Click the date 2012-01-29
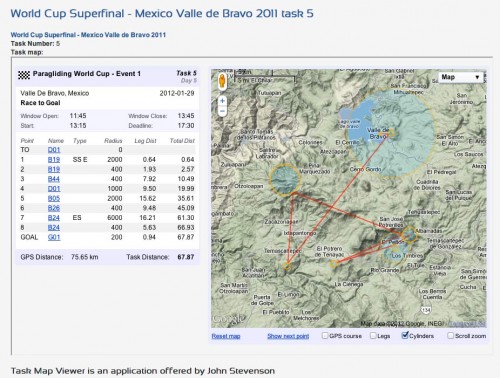The width and height of the screenshot is (500, 378). pos(177,93)
